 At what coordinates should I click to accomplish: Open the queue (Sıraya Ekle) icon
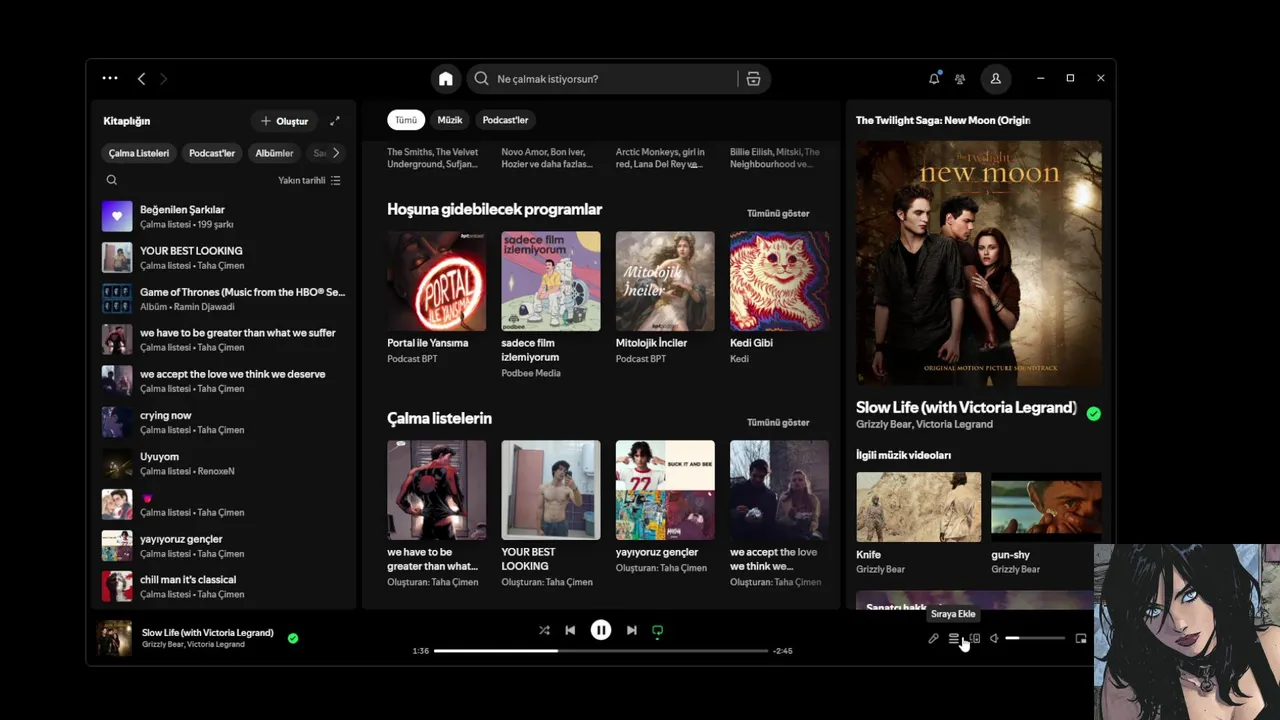(x=954, y=638)
